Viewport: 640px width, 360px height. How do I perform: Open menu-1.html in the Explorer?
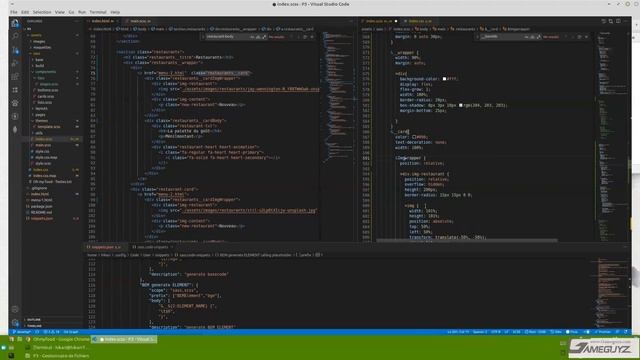41,200
